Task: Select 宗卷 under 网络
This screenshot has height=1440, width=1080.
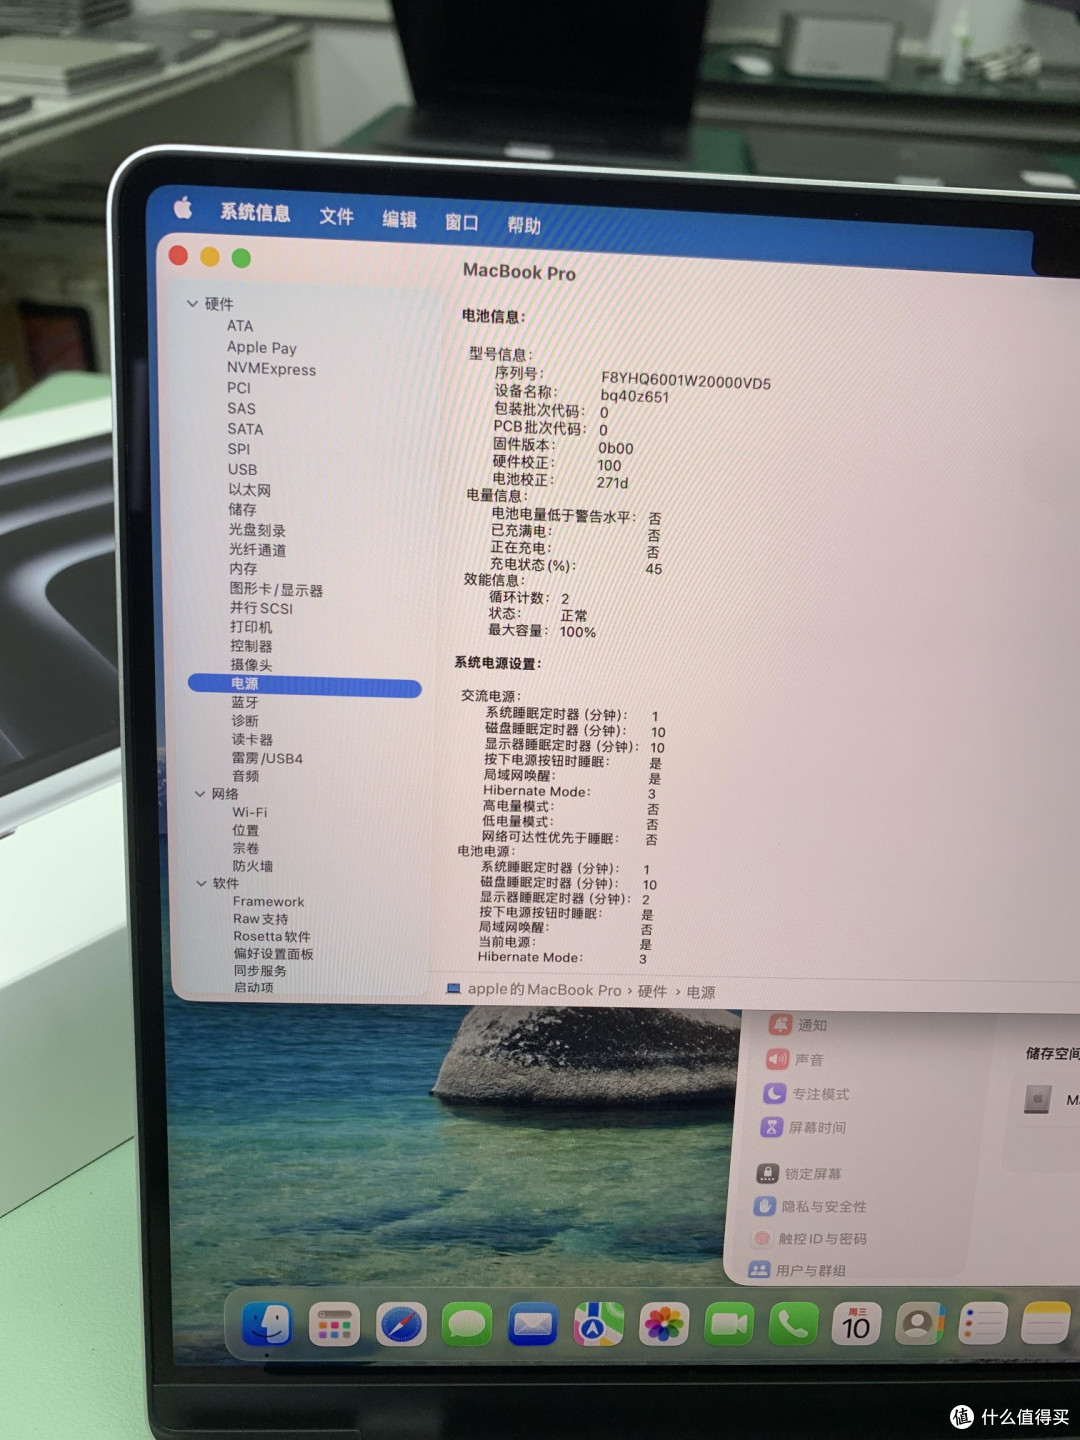Action: click(246, 848)
